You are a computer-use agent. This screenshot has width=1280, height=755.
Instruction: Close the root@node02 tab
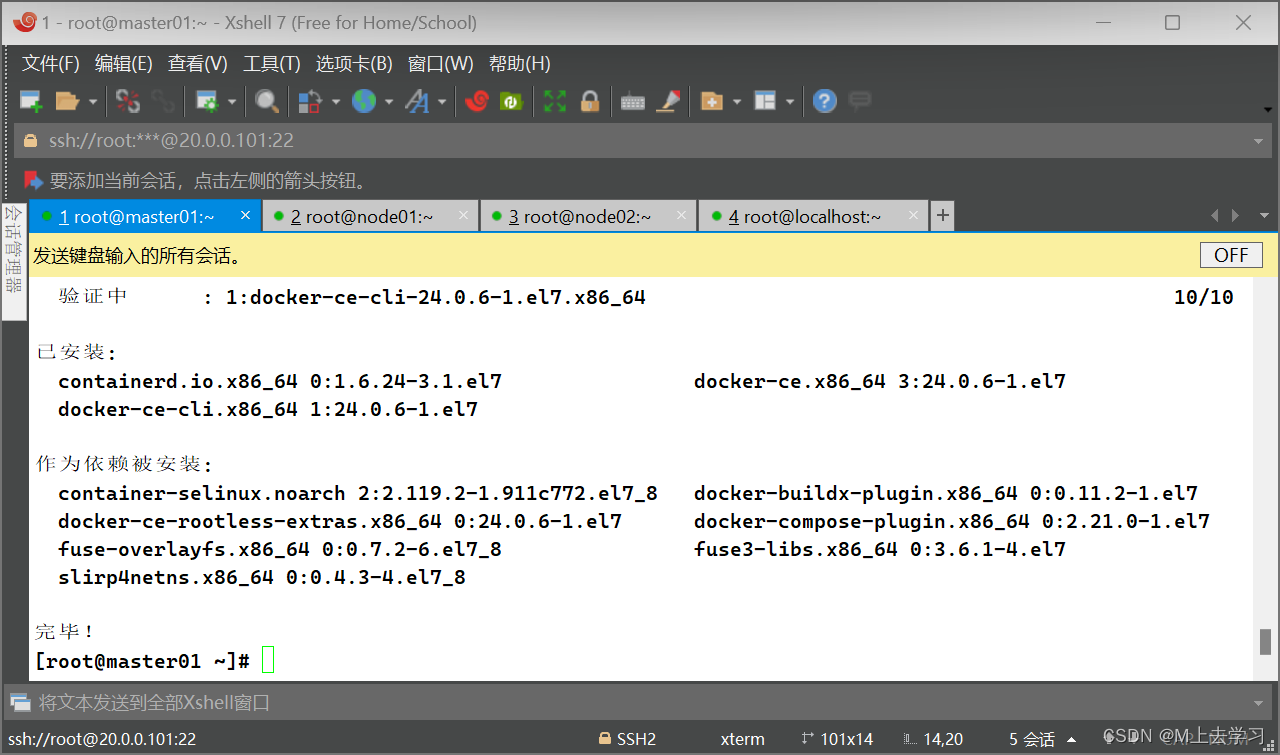click(x=682, y=215)
